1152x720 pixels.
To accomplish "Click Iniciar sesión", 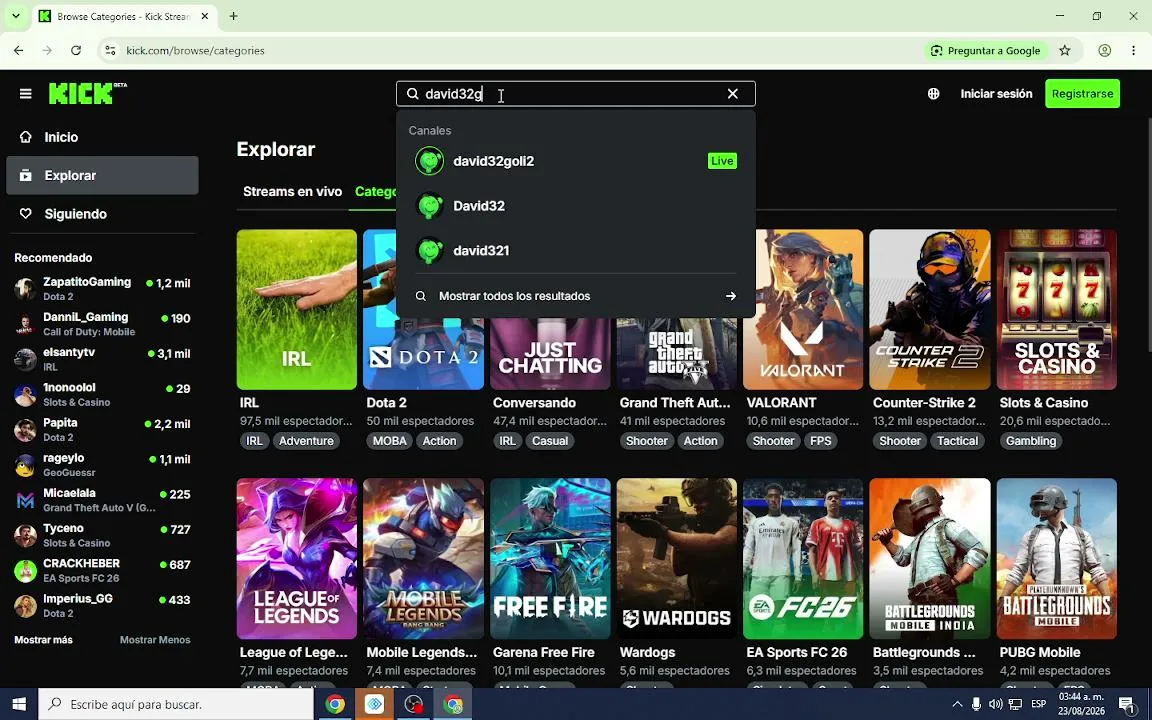I will (996, 93).
